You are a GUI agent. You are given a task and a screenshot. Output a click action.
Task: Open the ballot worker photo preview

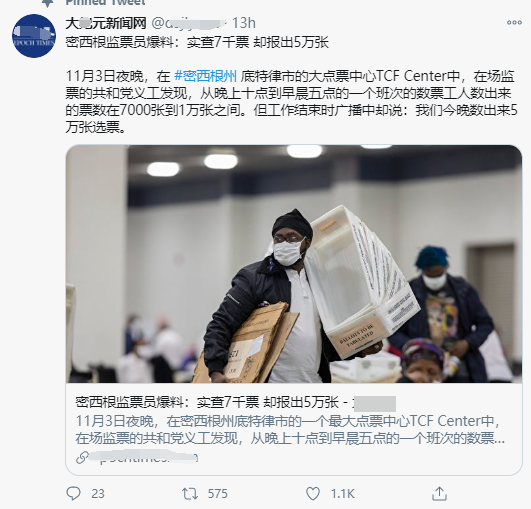click(294, 264)
